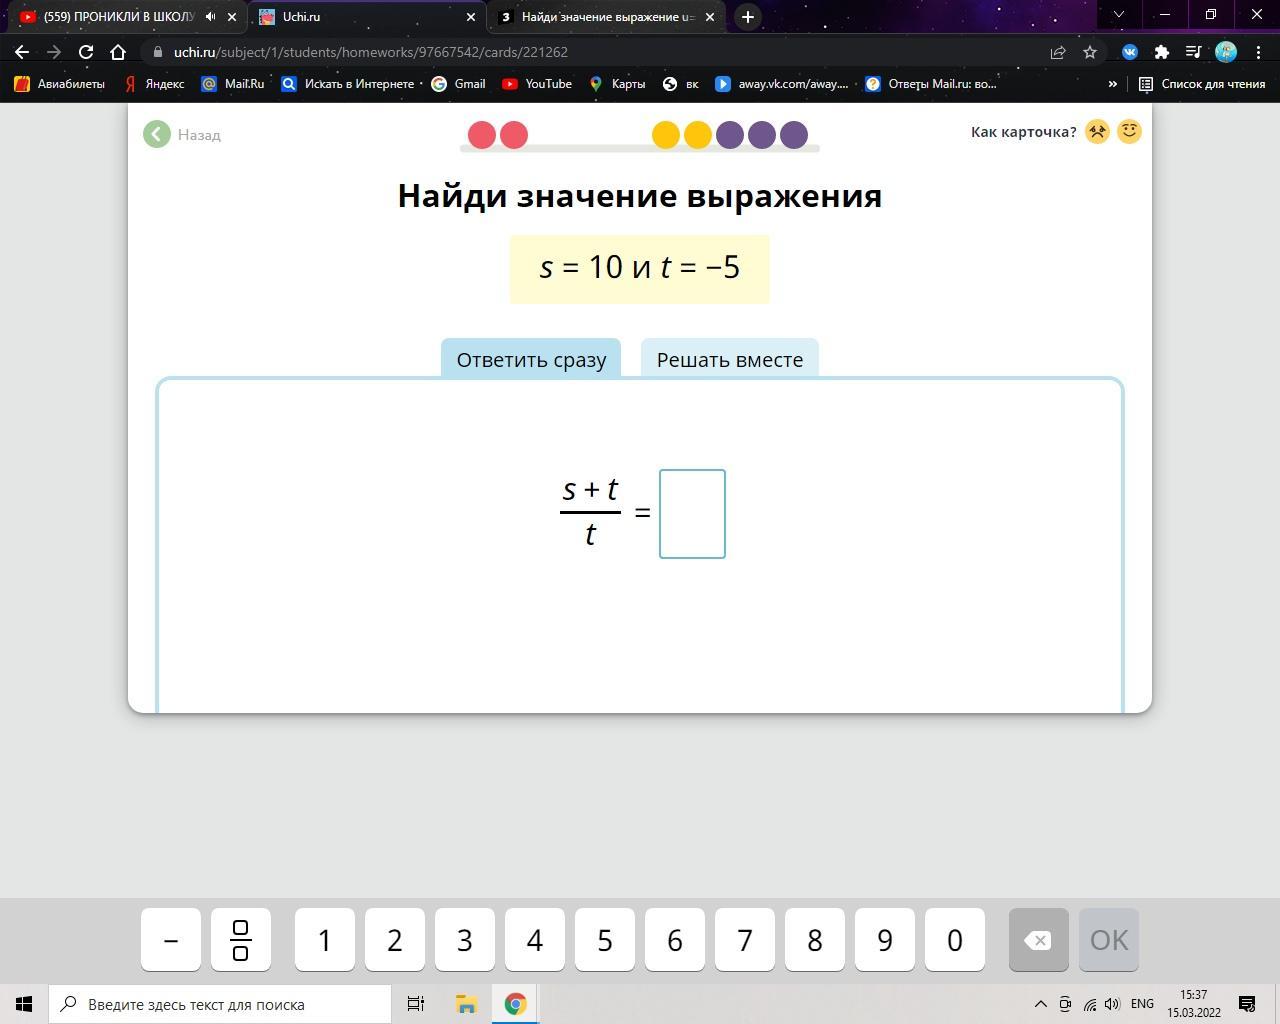Image resolution: width=1280 pixels, height=1024 pixels.
Task: Open File Explorer from the taskbar
Action: (x=466, y=1004)
